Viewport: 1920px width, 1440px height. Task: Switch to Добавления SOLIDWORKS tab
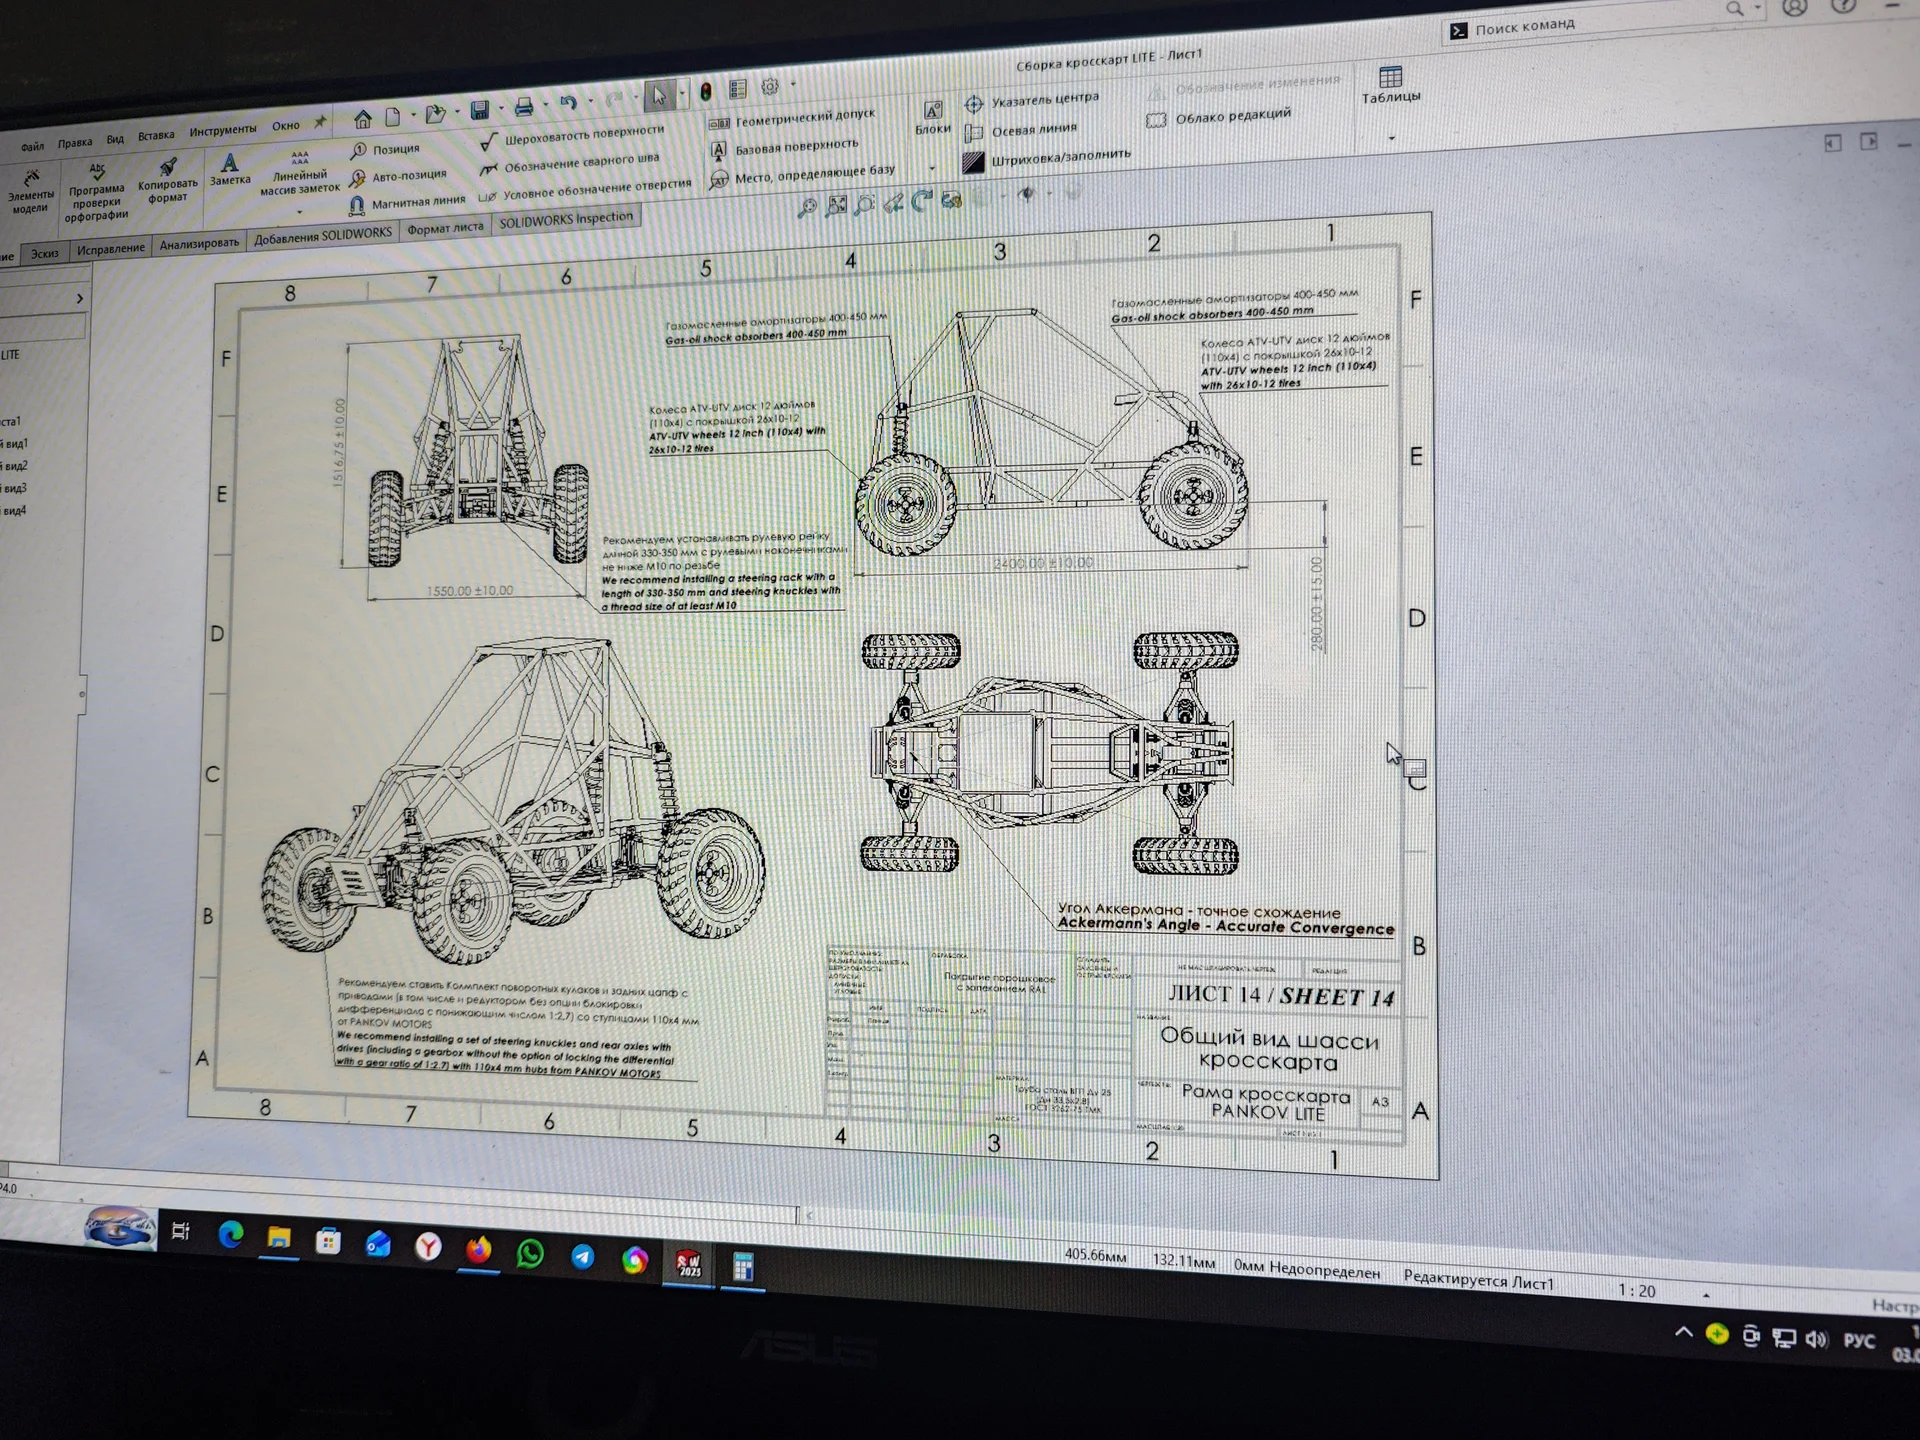(x=323, y=234)
